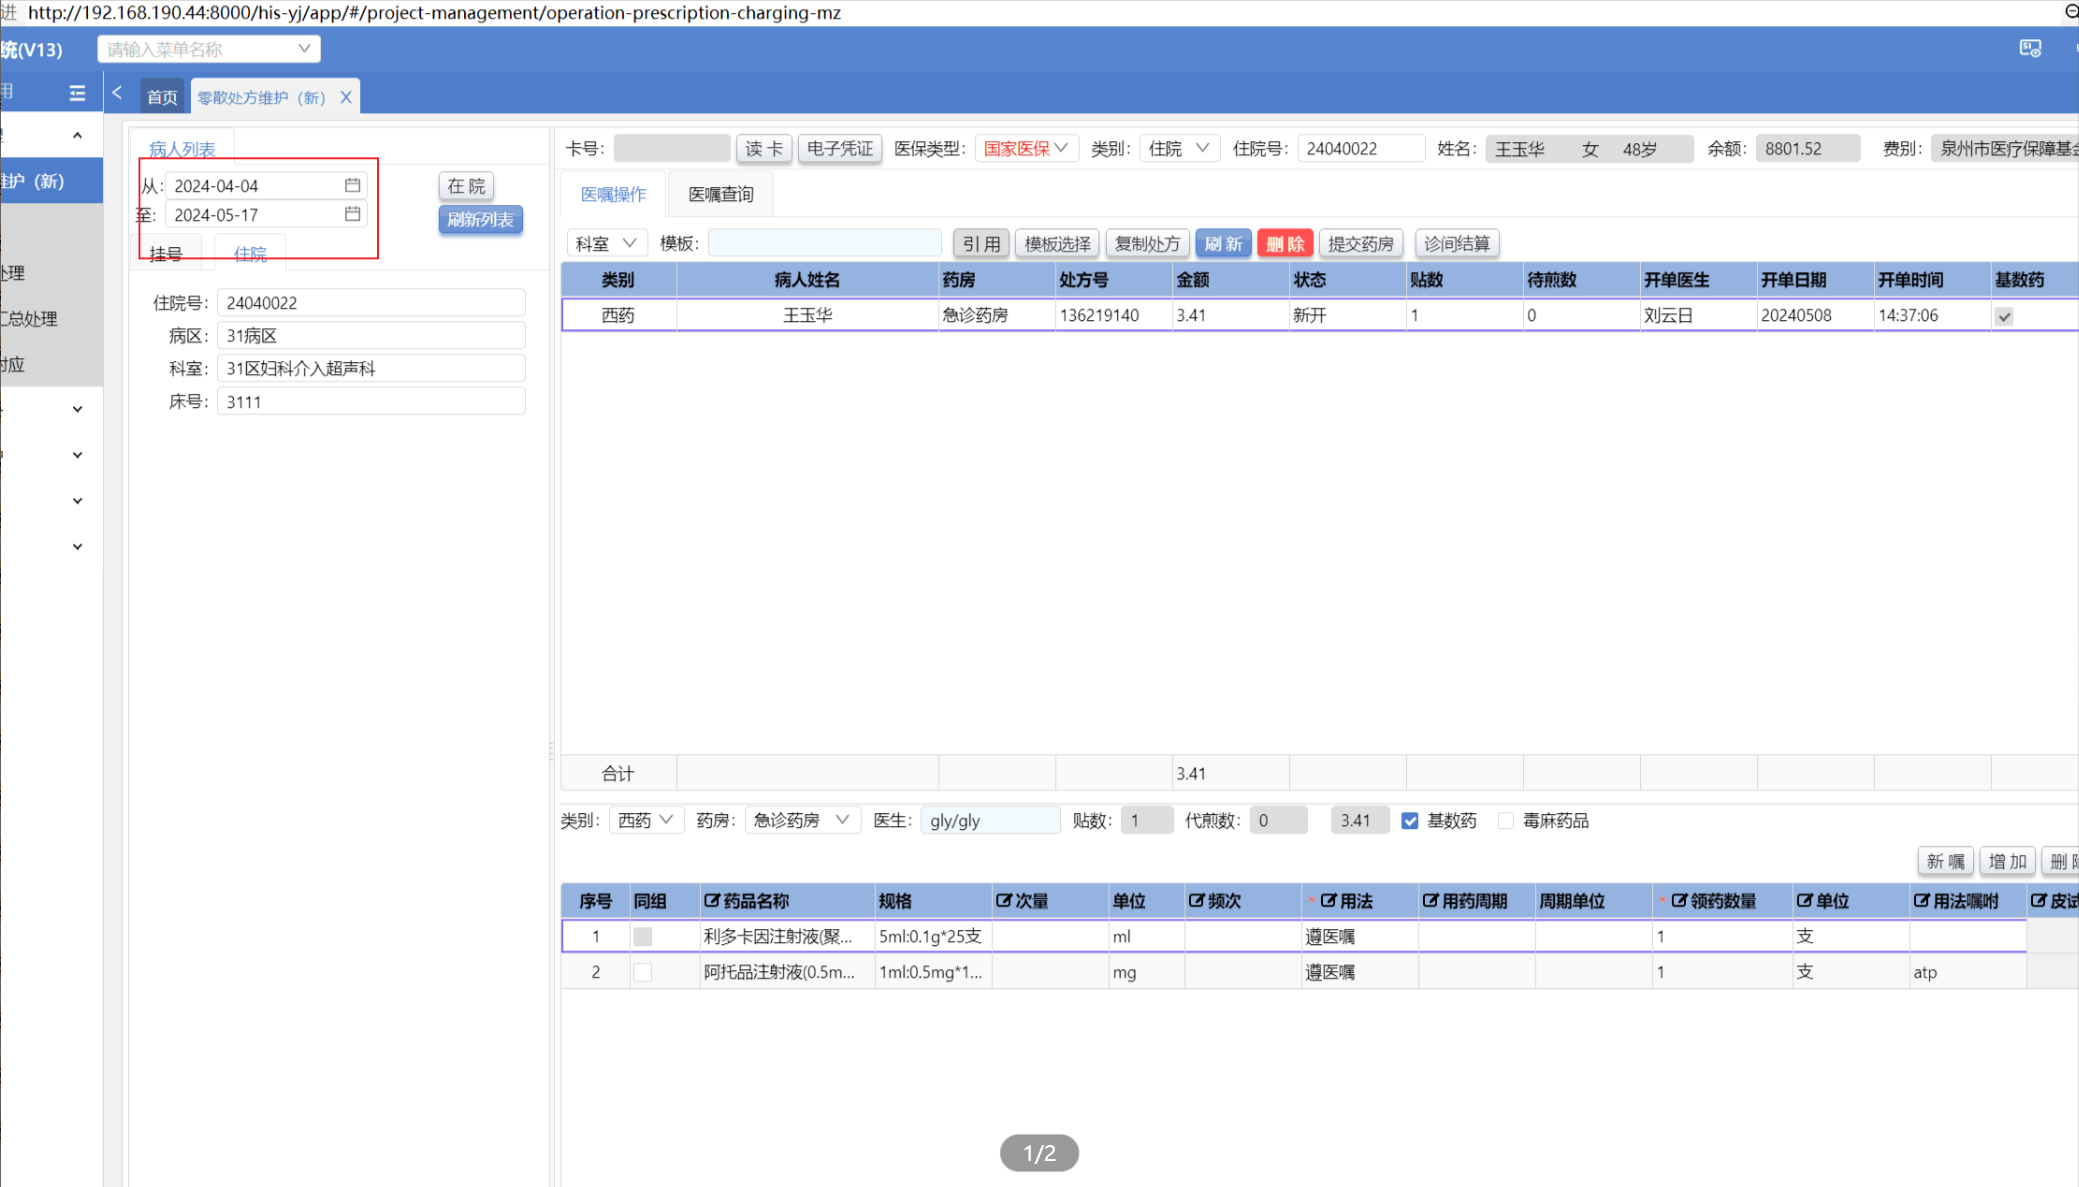Check 同组 box for row 2 drug
Image resolution: width=2079 pixels, height=1187 pixels.
643,972
